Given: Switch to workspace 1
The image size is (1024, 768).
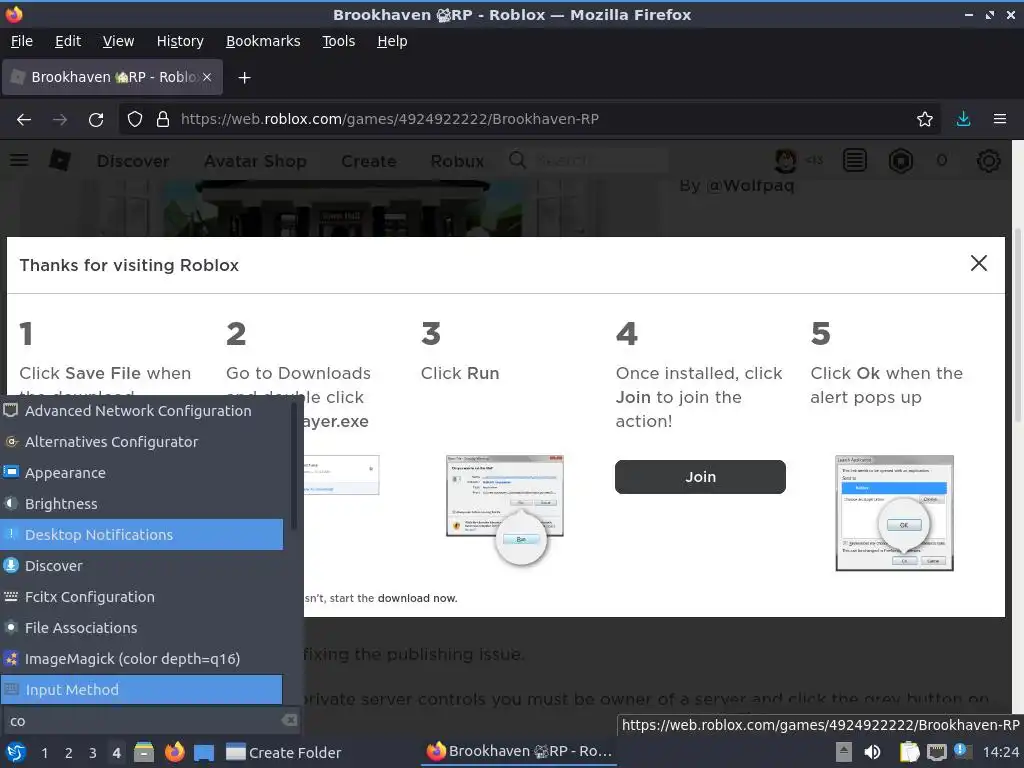Looking at the screenshot, I should (x=44, y=753).
